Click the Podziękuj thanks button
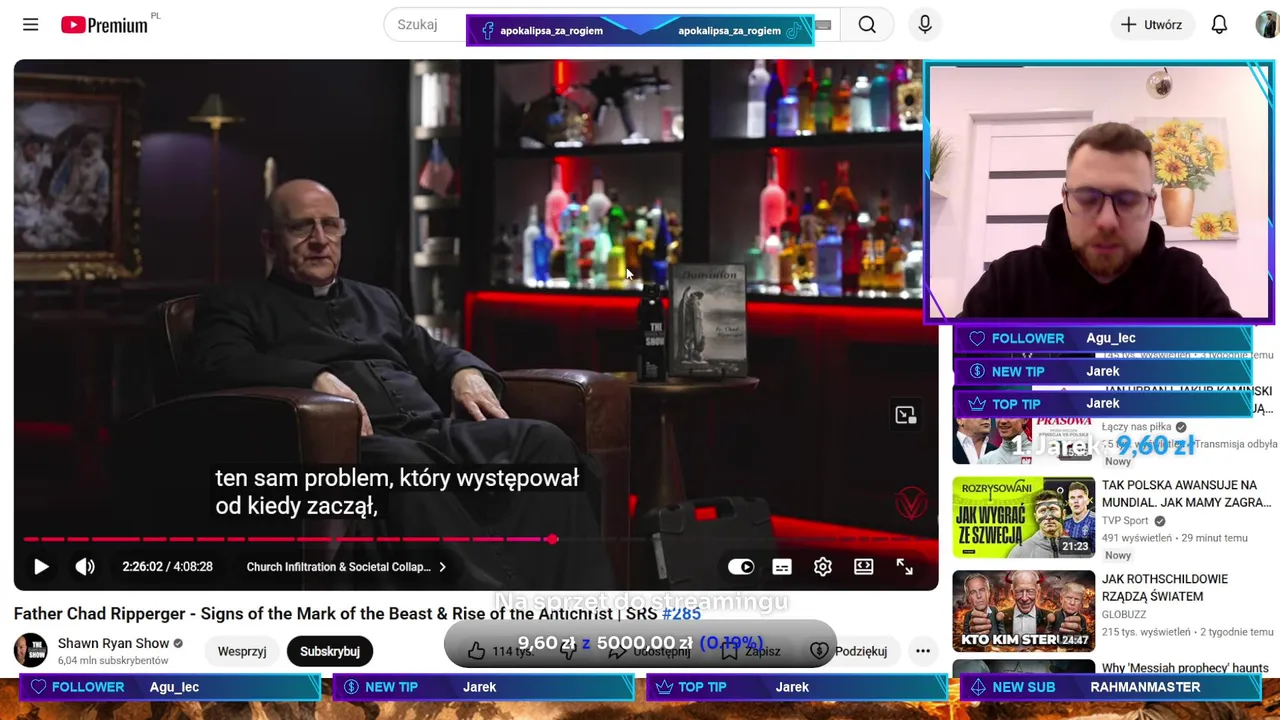Viewport: 1280px width, 720px height. coord(849,651)
